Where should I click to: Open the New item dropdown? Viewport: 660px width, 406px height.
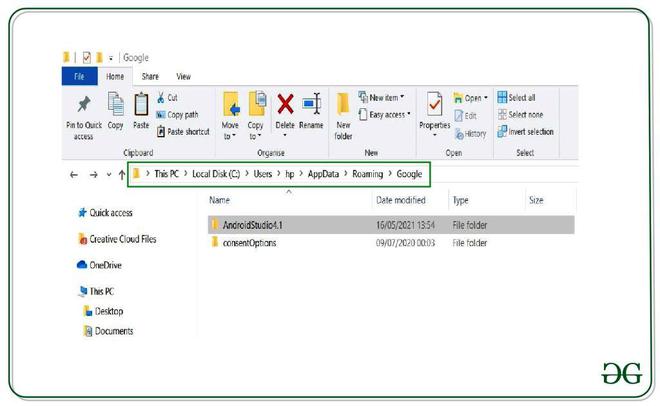tap(381, 98)
